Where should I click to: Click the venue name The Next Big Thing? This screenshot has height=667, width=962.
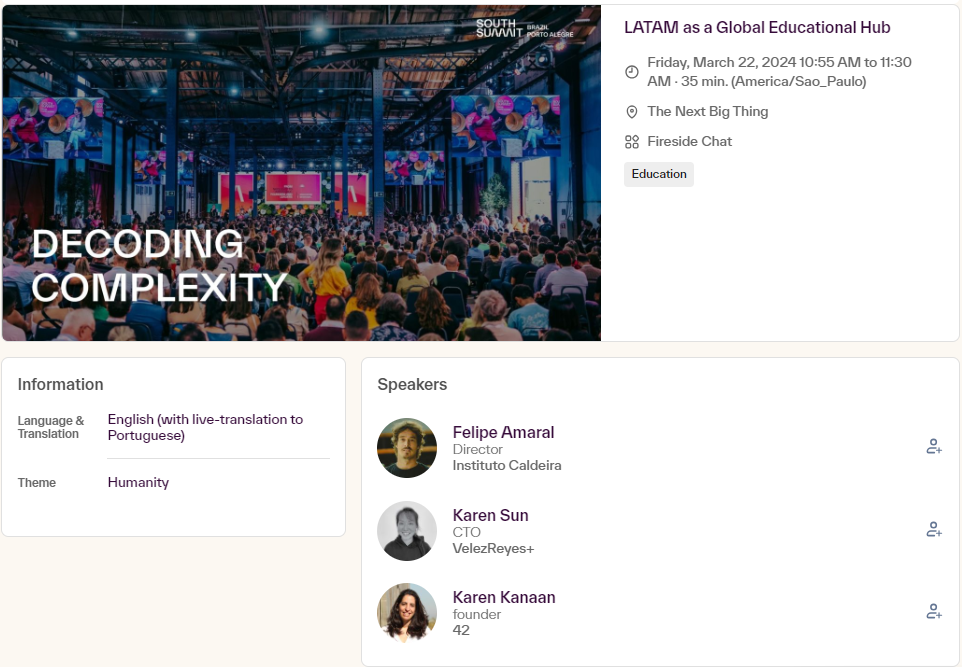[707, 112]
